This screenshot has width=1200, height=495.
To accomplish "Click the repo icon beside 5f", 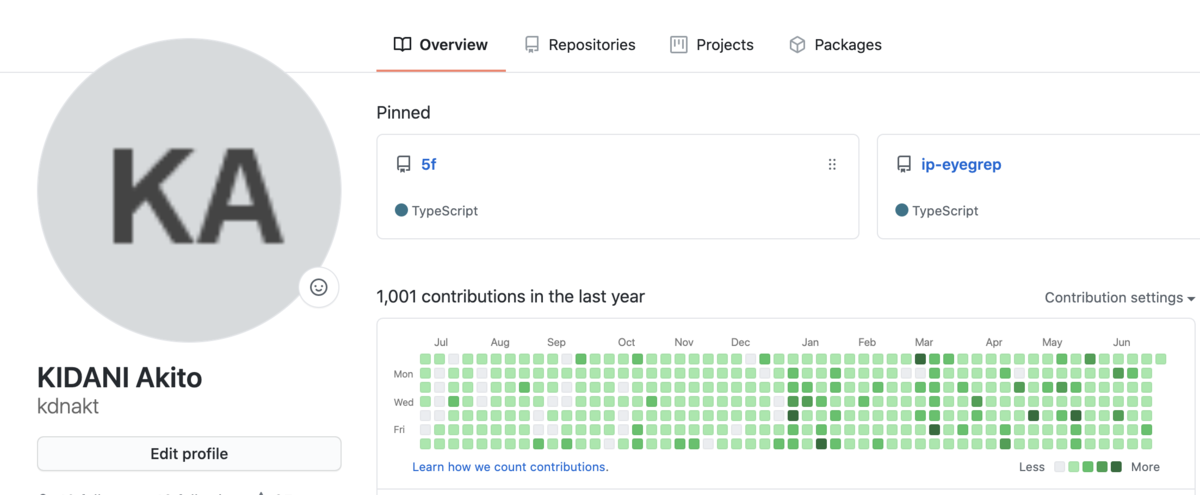I will pos(403,165).
